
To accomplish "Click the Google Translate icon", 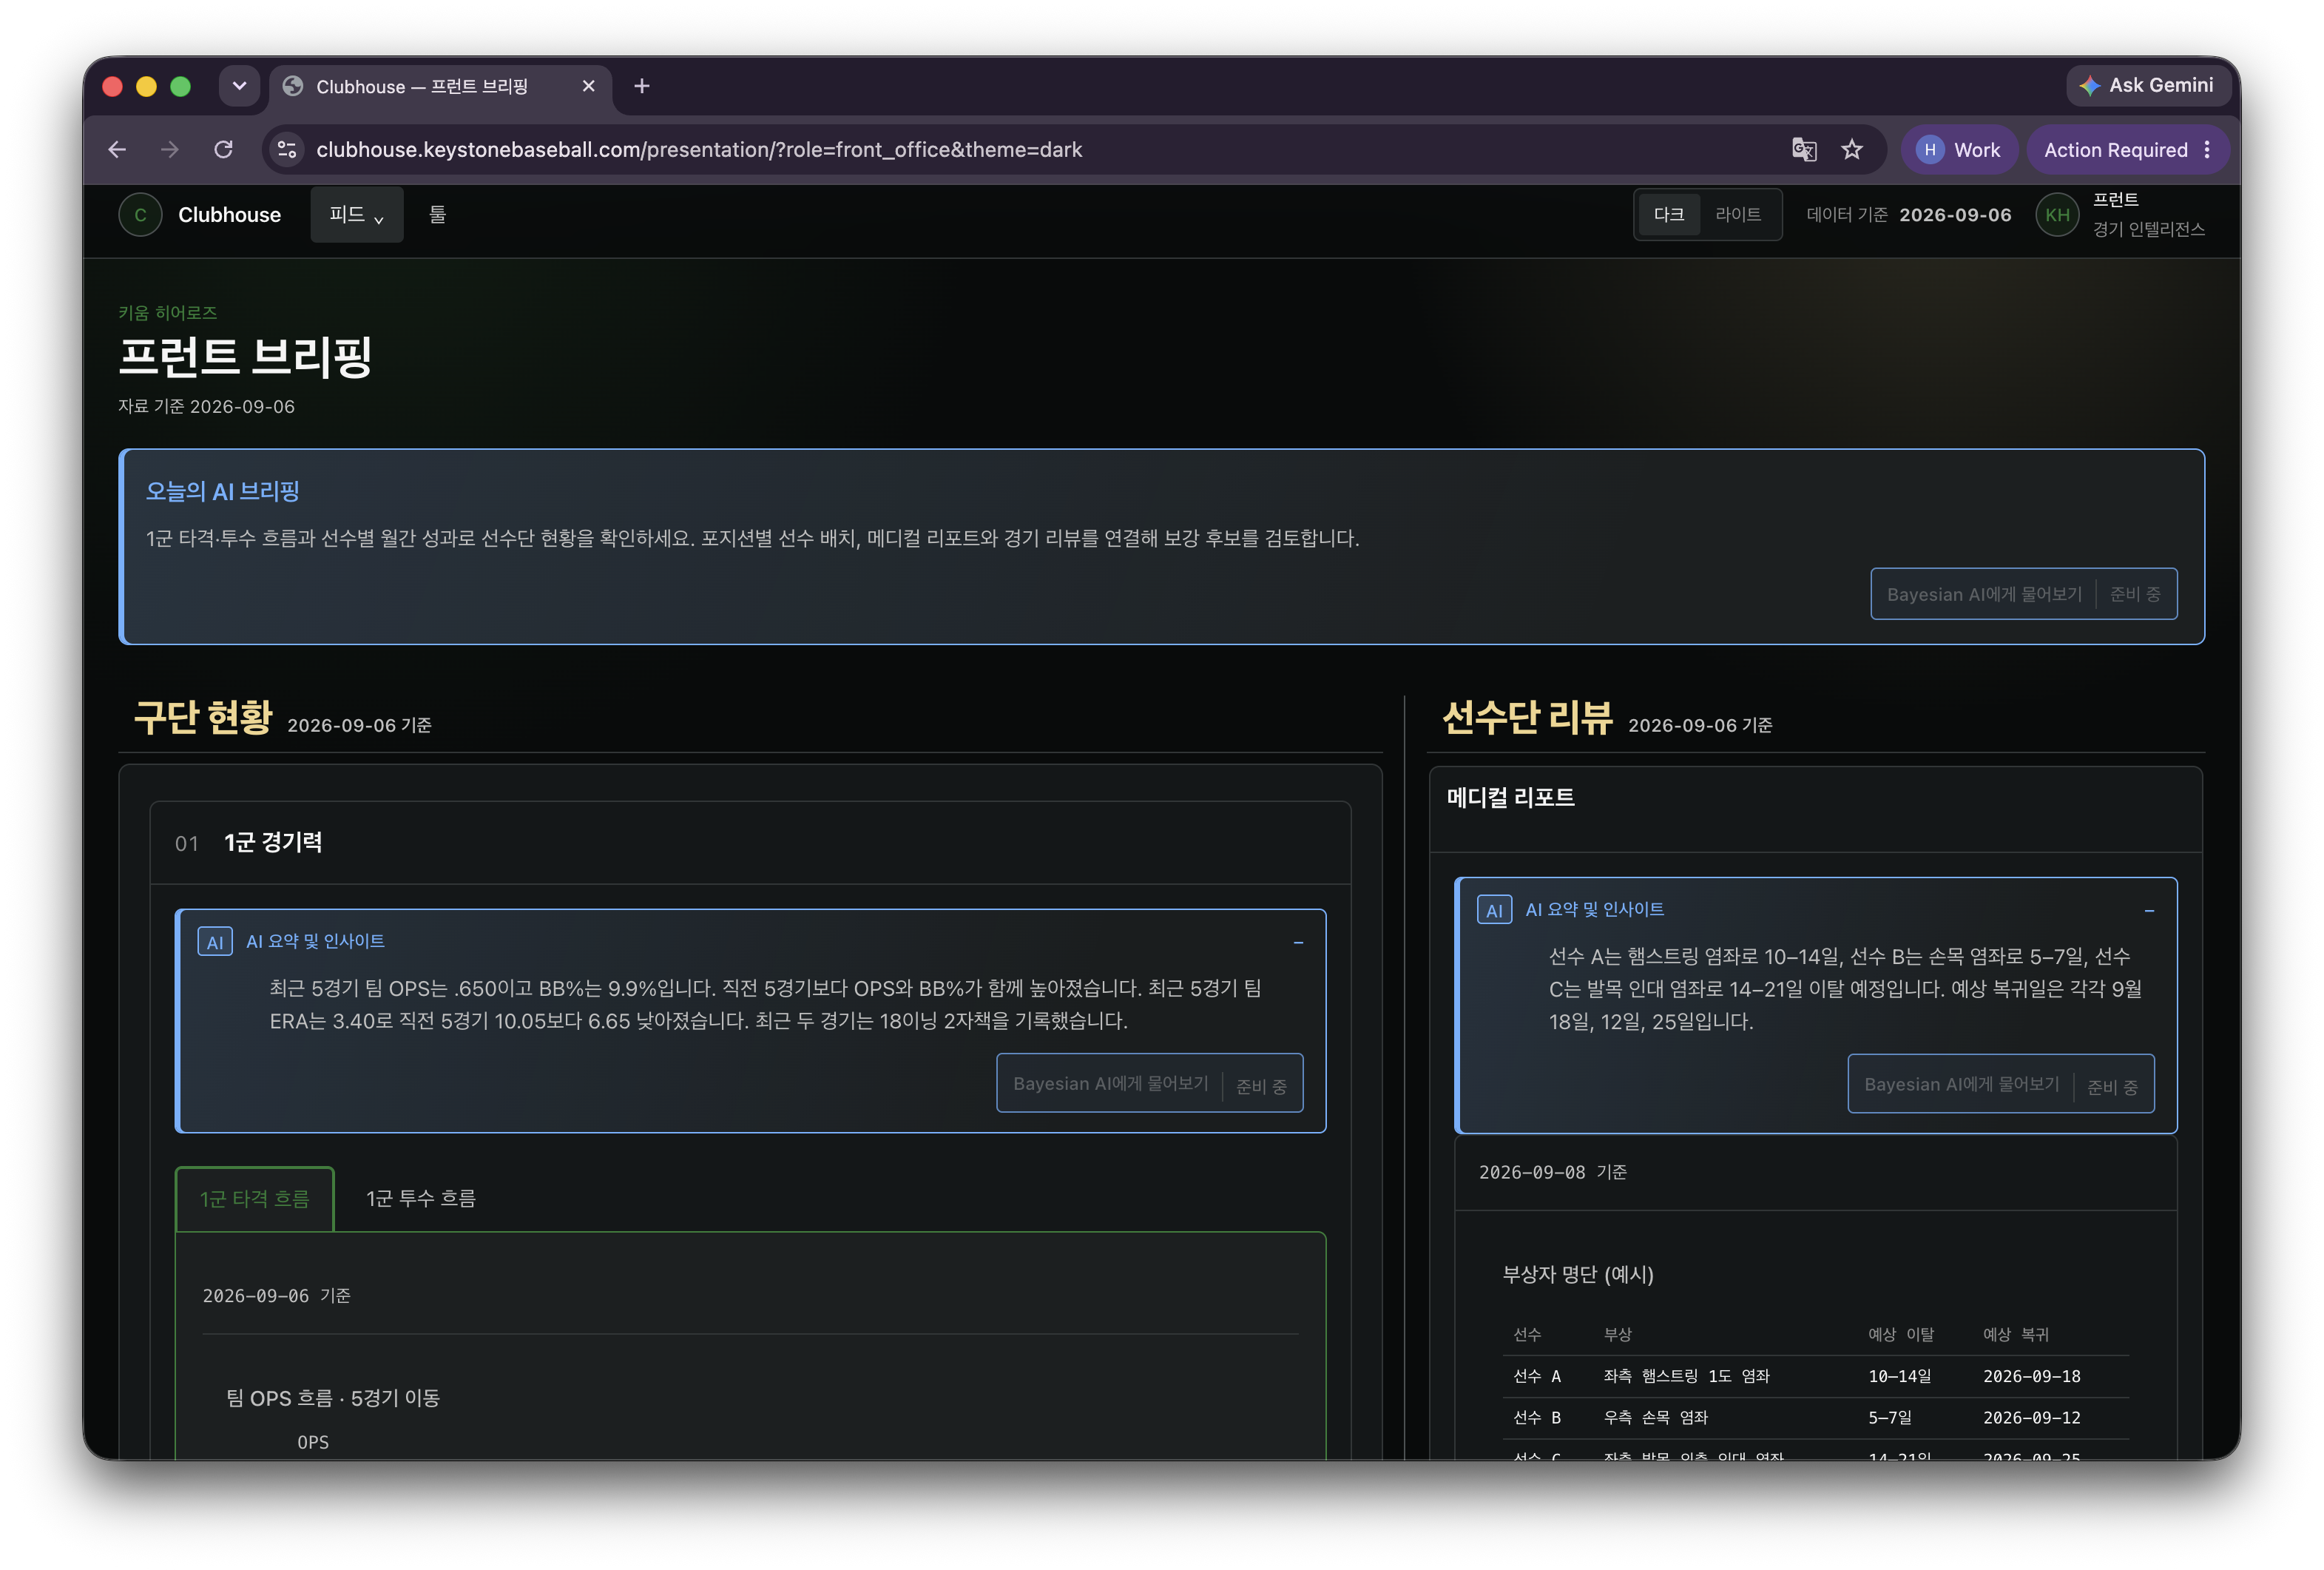I will tap(1804, 150).
